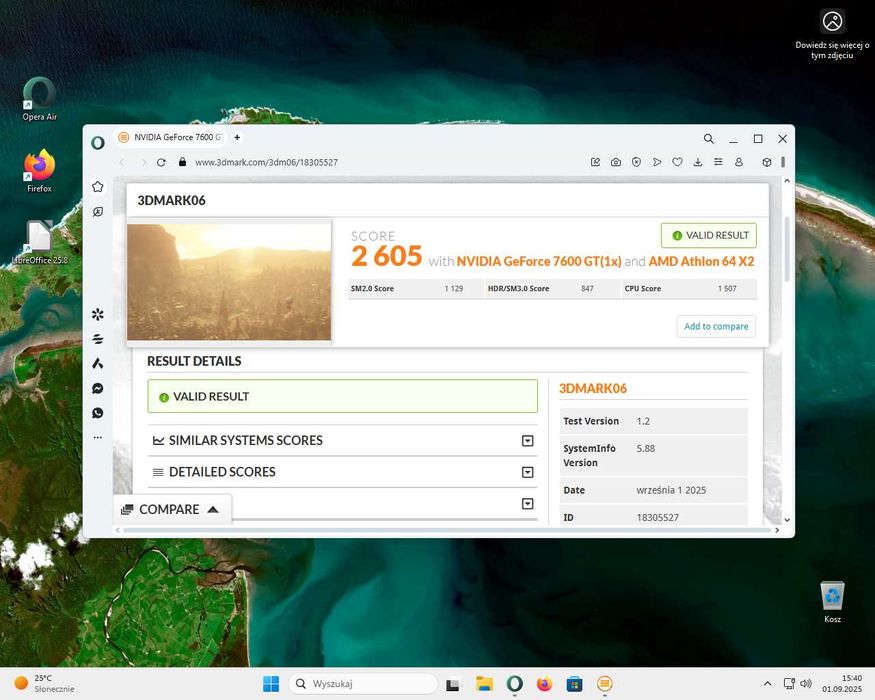Open WhatsApp in the sidebar
This screenshot has height=700, width=875.
[x=98, y=413]
